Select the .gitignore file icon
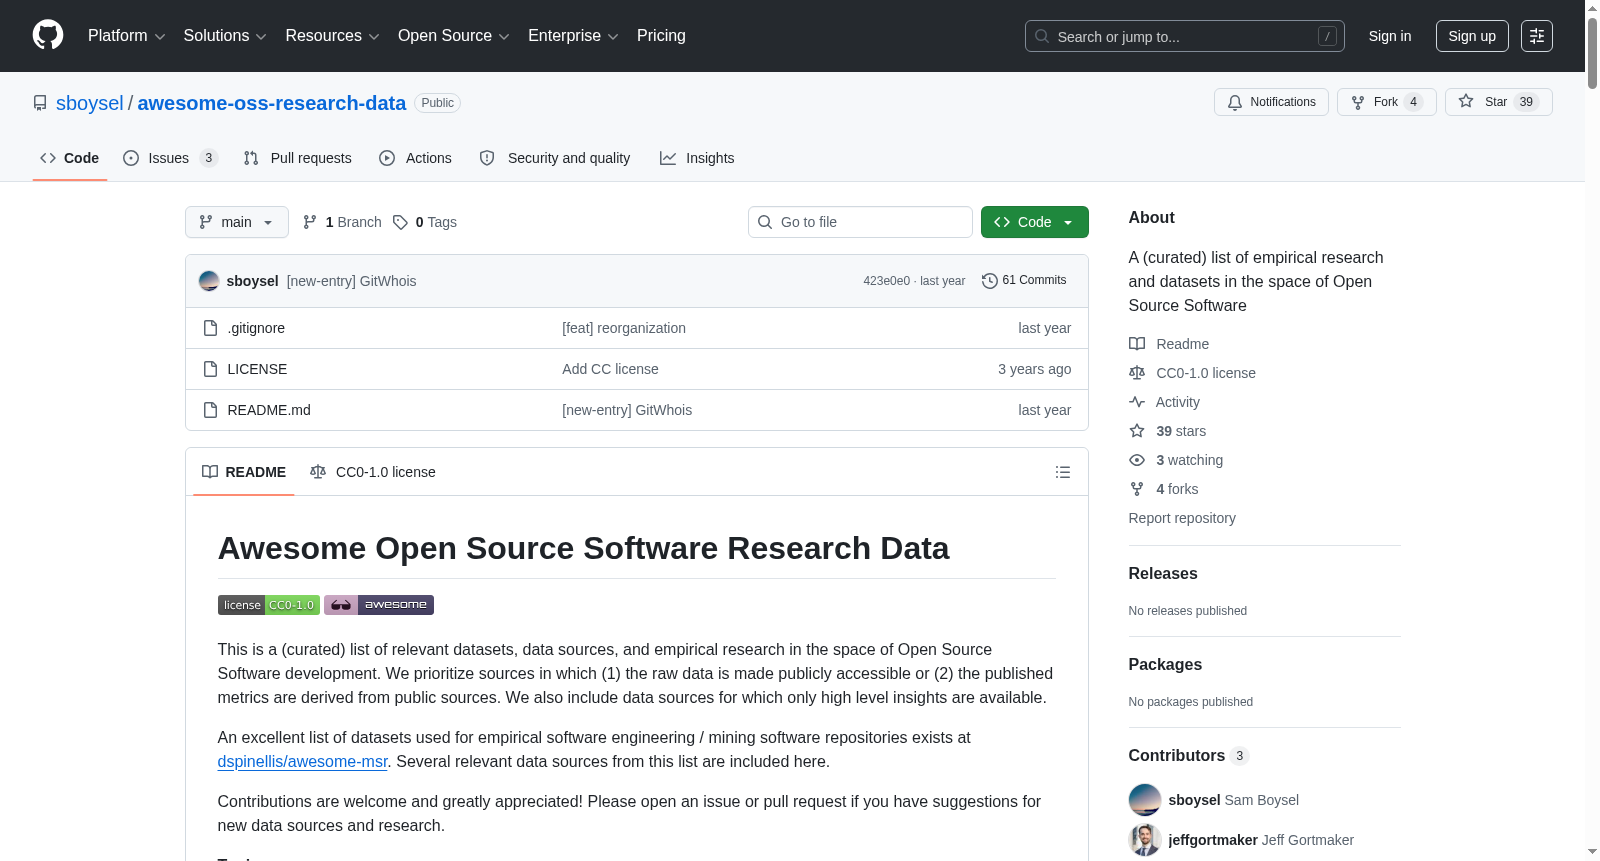The height and width of the screenshot is (861, 1600). point(210,328)
